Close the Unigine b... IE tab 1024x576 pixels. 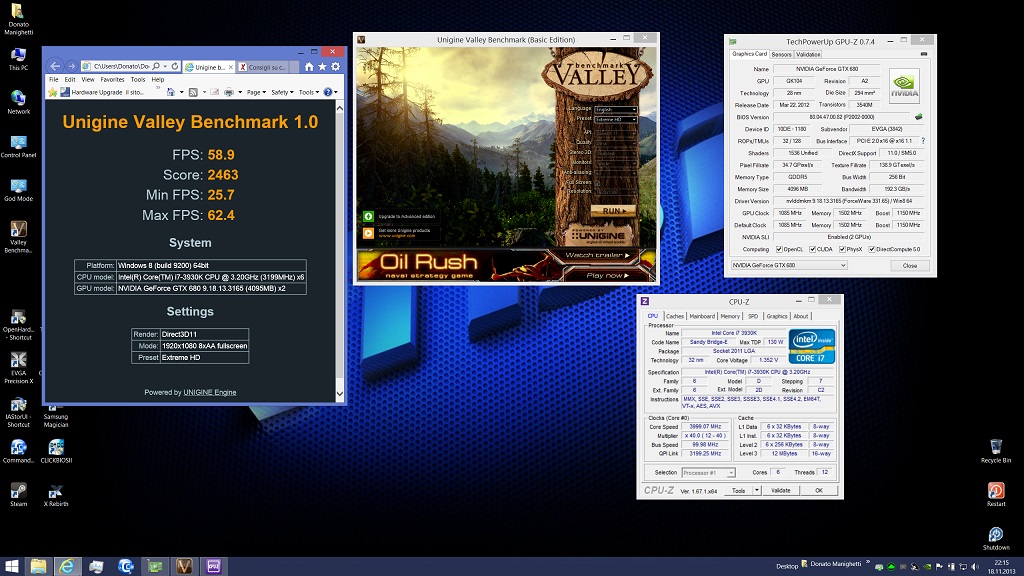tap(231, 67)
